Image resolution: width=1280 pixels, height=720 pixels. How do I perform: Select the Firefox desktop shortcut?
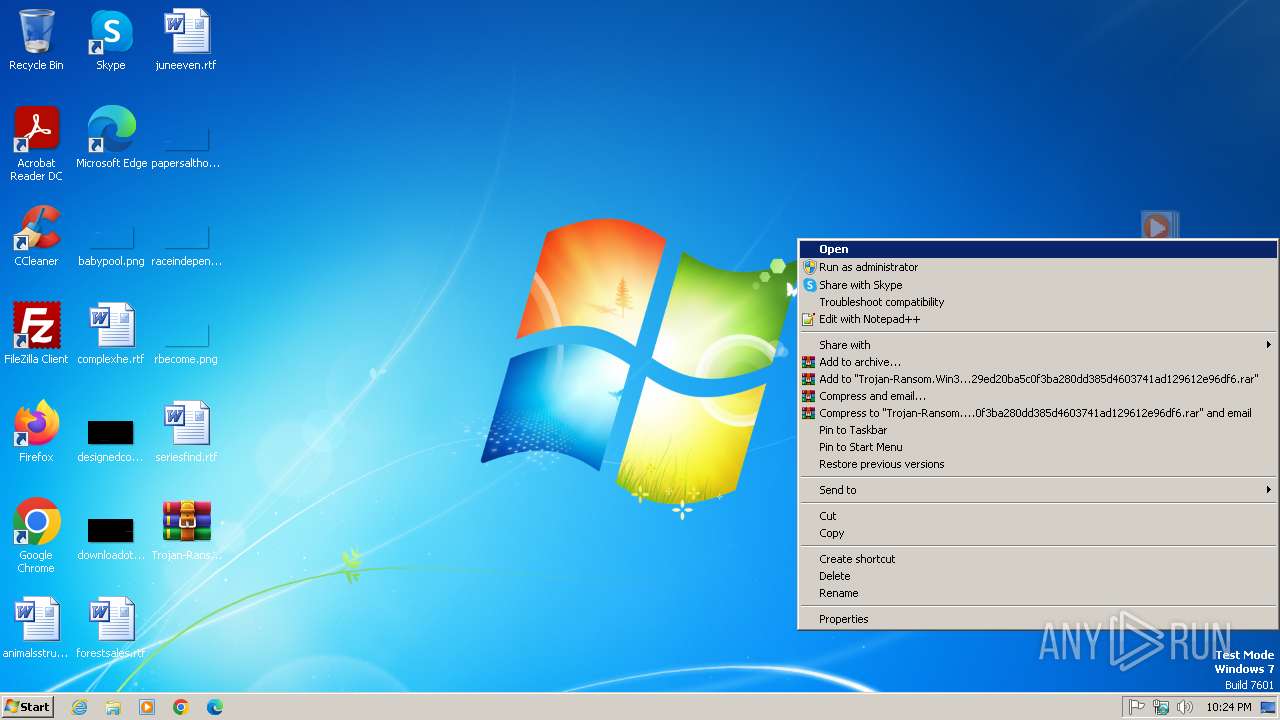tap(36, 432)
